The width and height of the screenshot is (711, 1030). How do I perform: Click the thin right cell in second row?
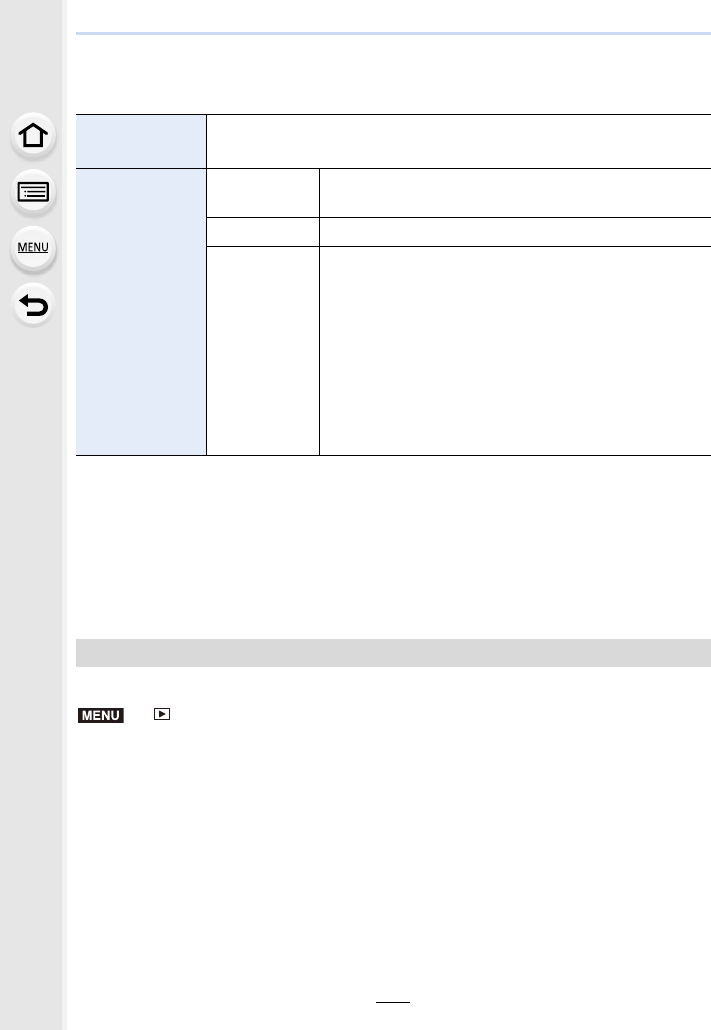[515, 232]
